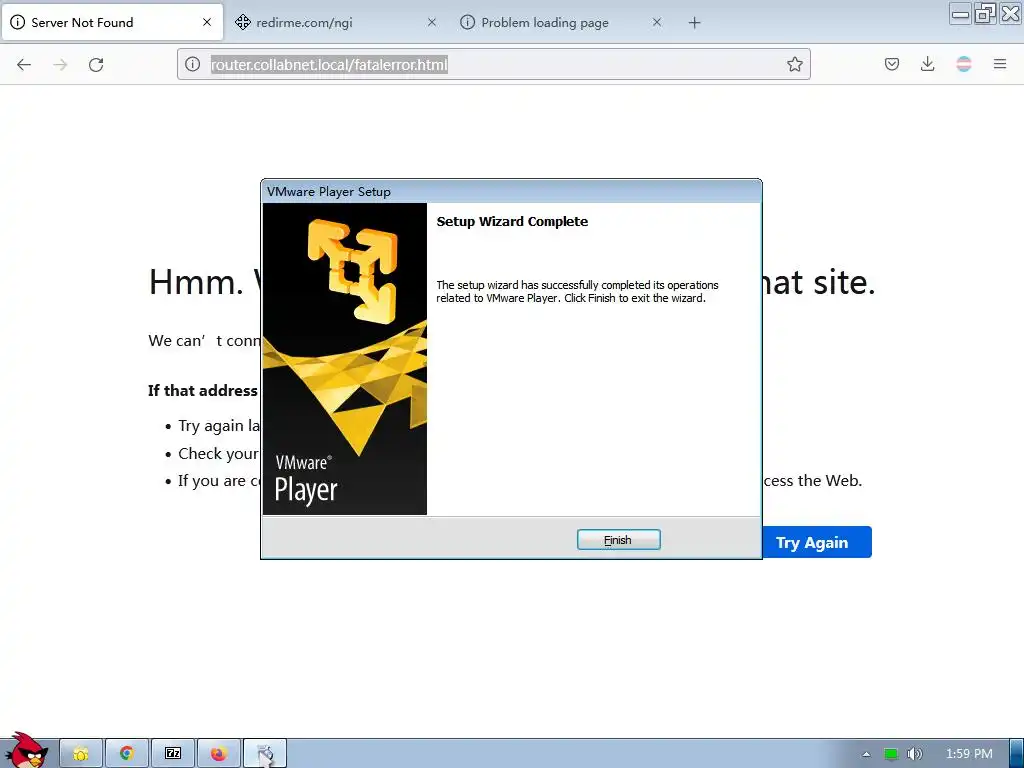1024x768 pixels.
Task: Close the Server Not Found tab
Action: [x=207, y=22]
